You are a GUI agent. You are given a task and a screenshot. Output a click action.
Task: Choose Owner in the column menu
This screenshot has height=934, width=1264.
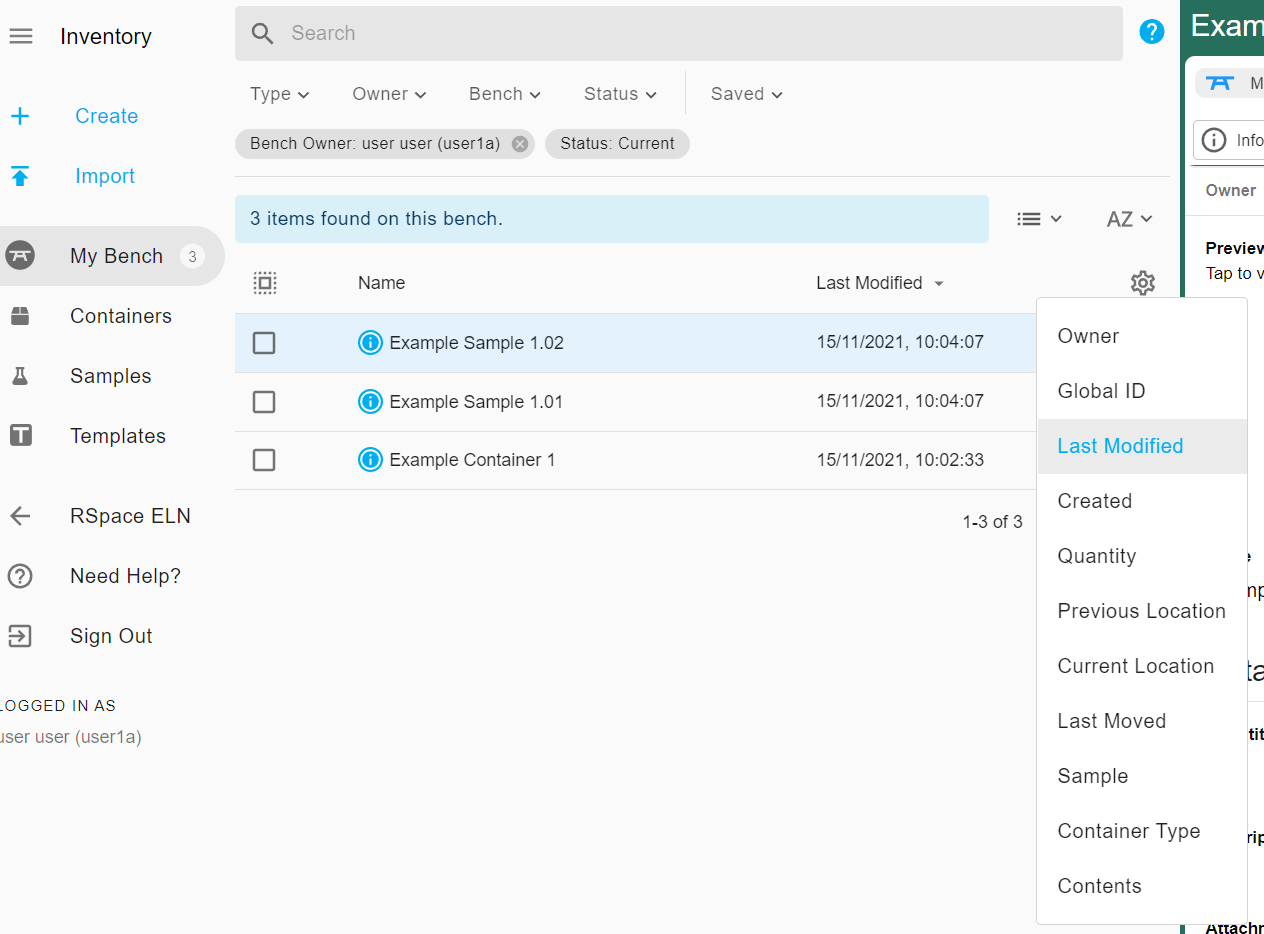coord(1142,336)
